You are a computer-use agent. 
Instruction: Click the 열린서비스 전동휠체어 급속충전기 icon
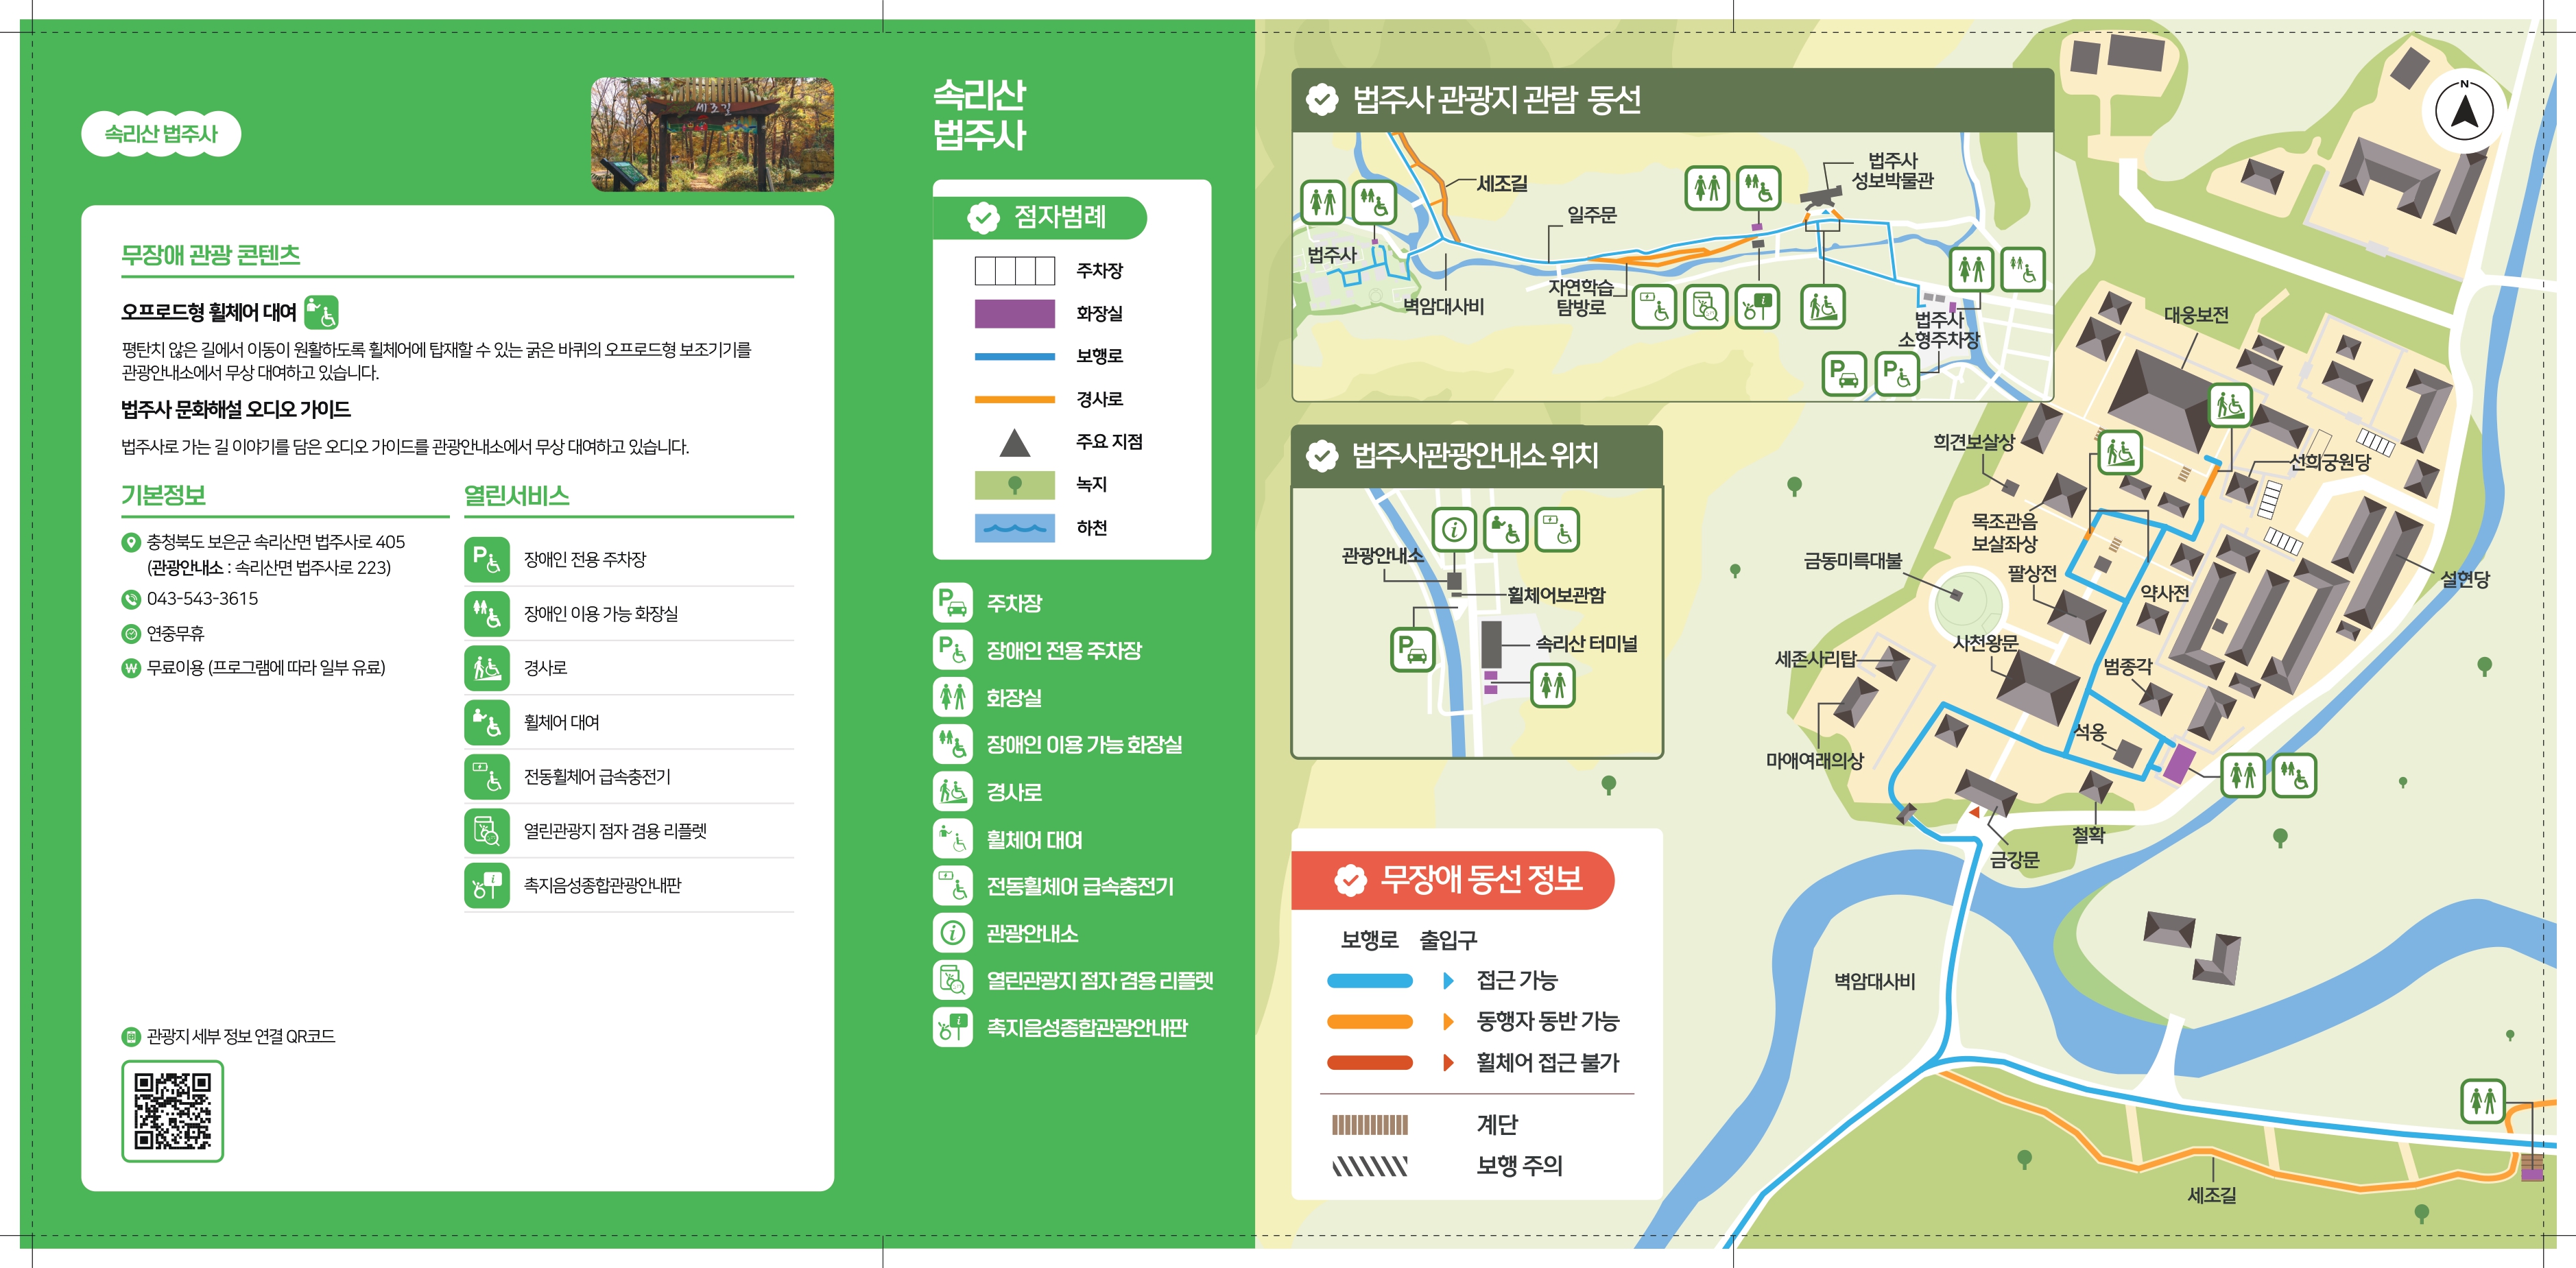point(487,777)
